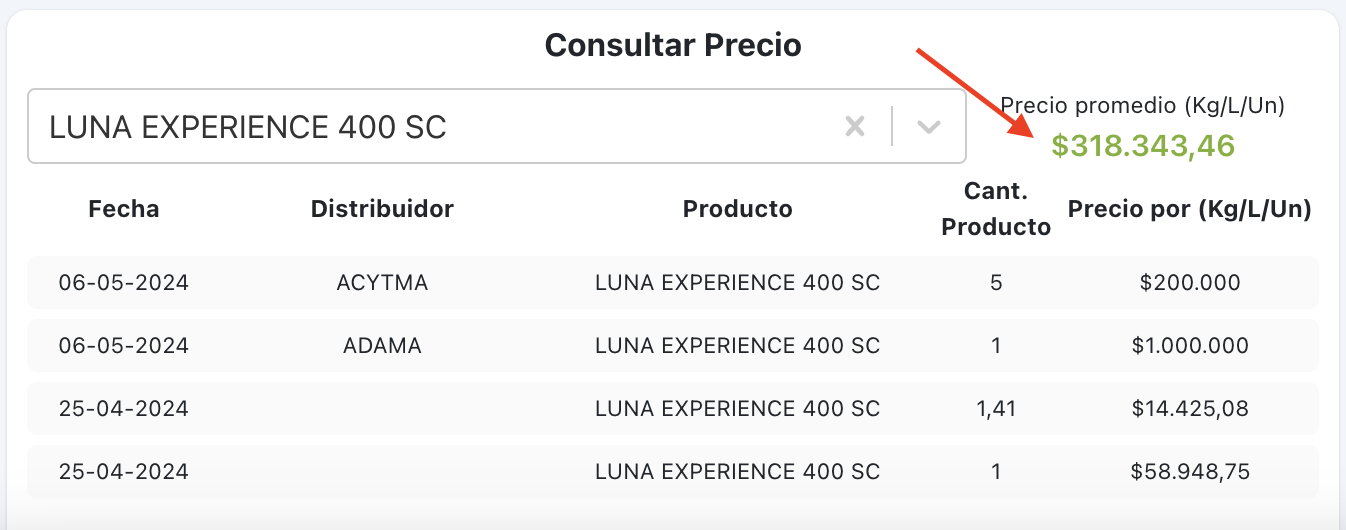Select quantity 5 in the ACYTMA row
The height and width of the screenshot is (530, 1346).
[996, 283]
